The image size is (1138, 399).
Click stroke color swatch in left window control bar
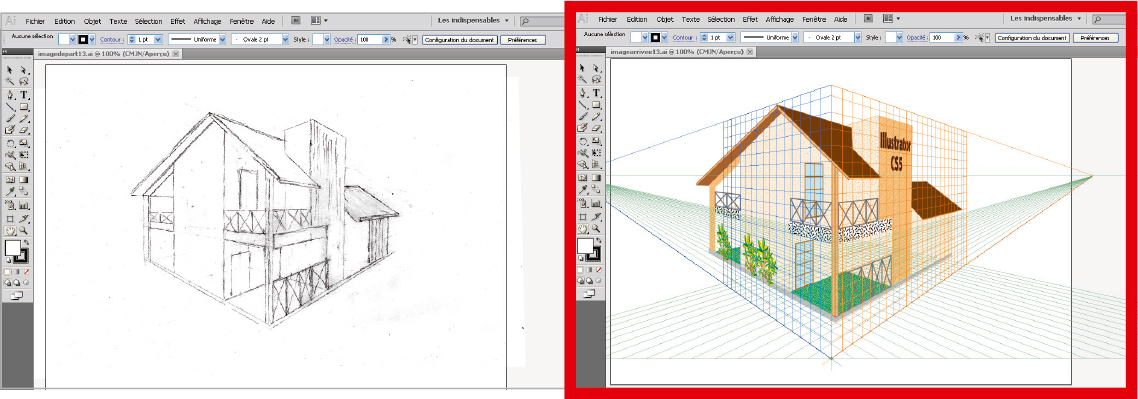click(82, 39)
